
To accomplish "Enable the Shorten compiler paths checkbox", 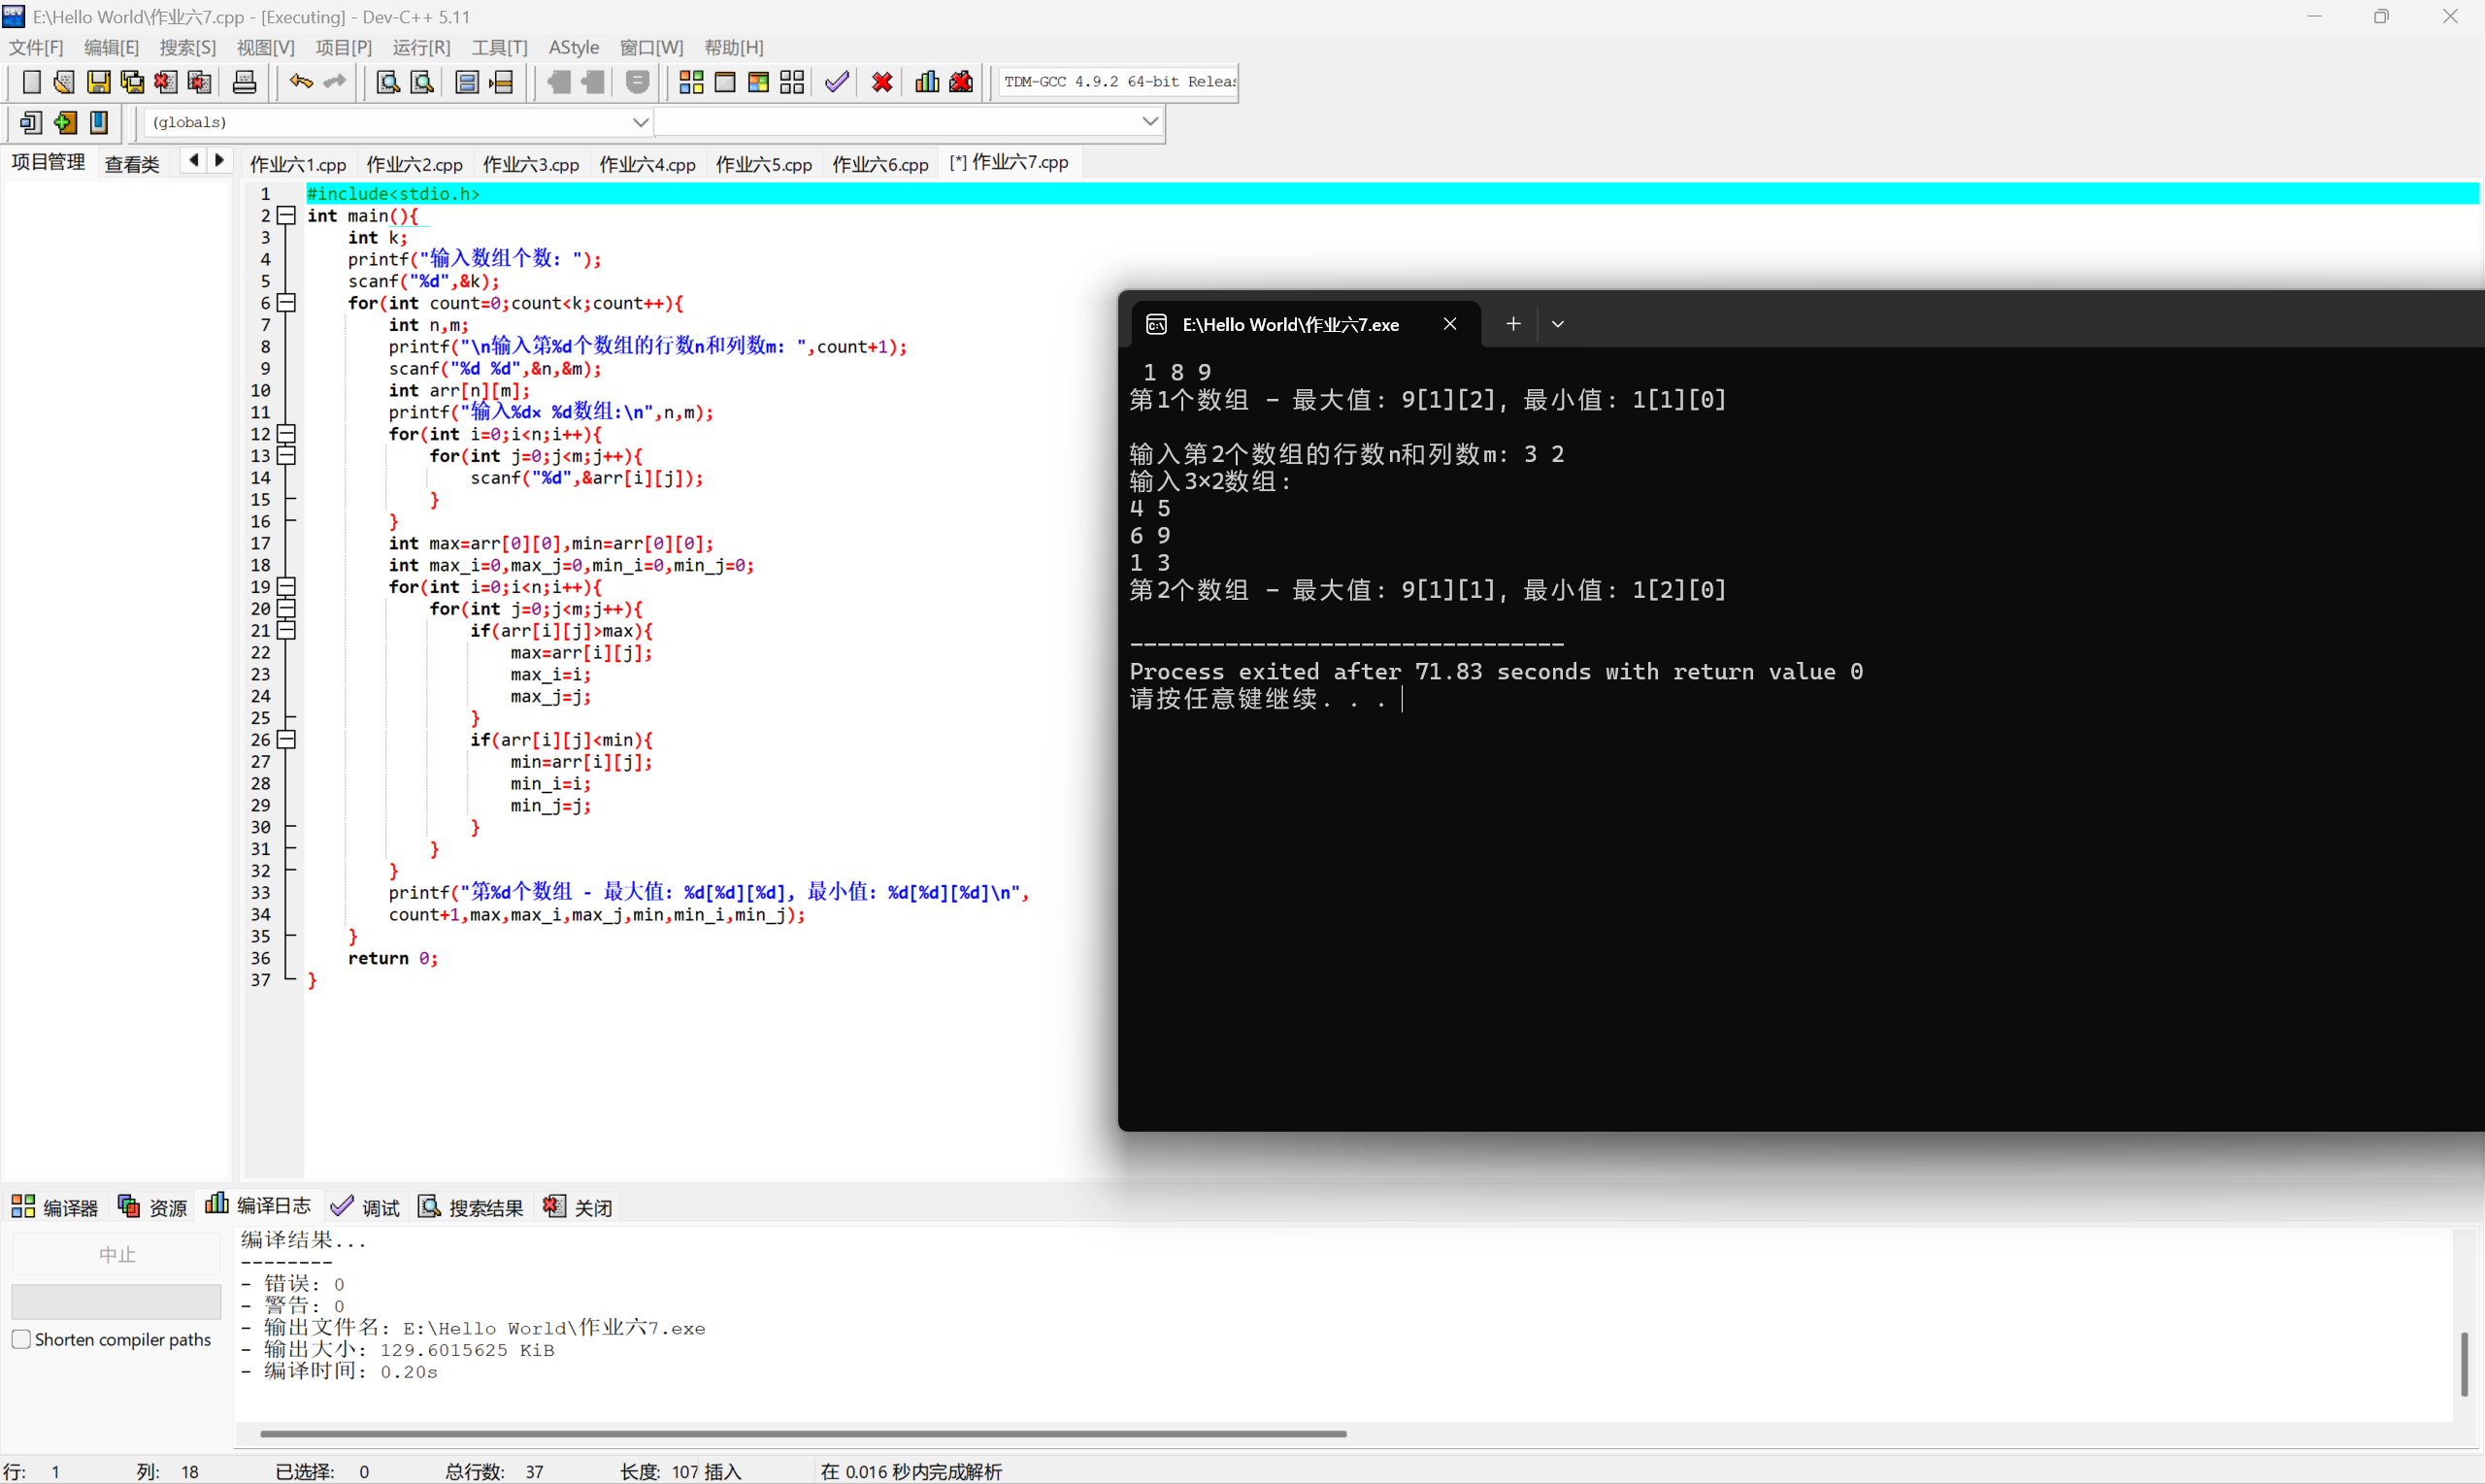I will [21, 1339].
